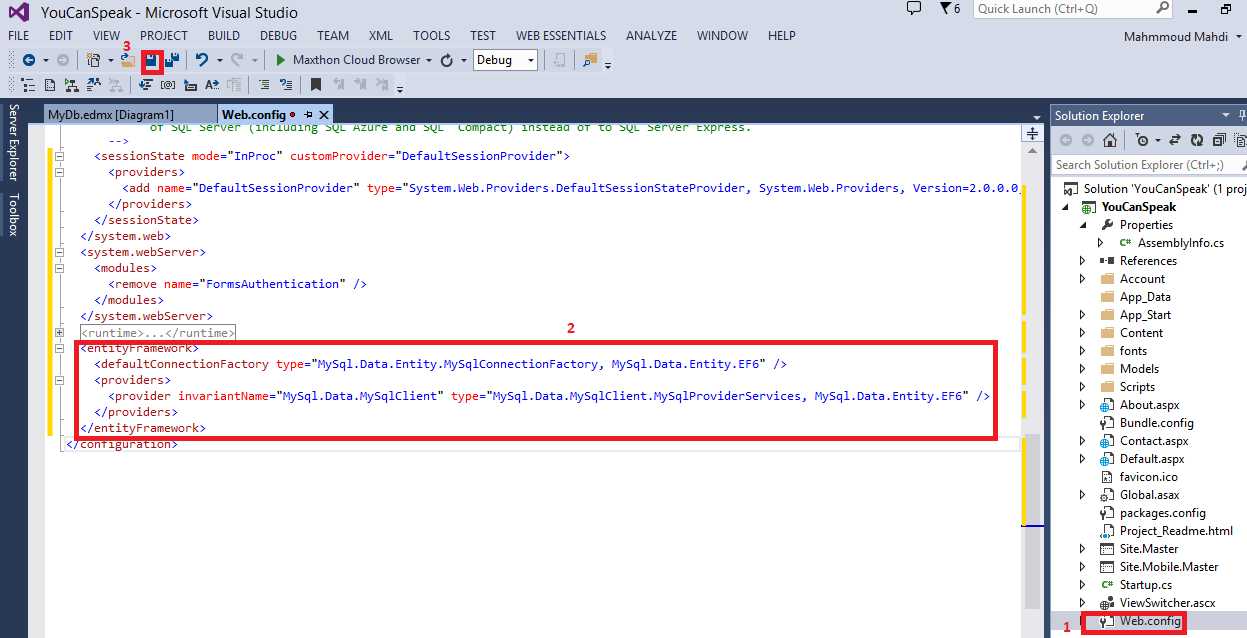Click the Comment out selected lines icon
The height and width of the screenshot is (638, 1247).
(x=263, y=85)
